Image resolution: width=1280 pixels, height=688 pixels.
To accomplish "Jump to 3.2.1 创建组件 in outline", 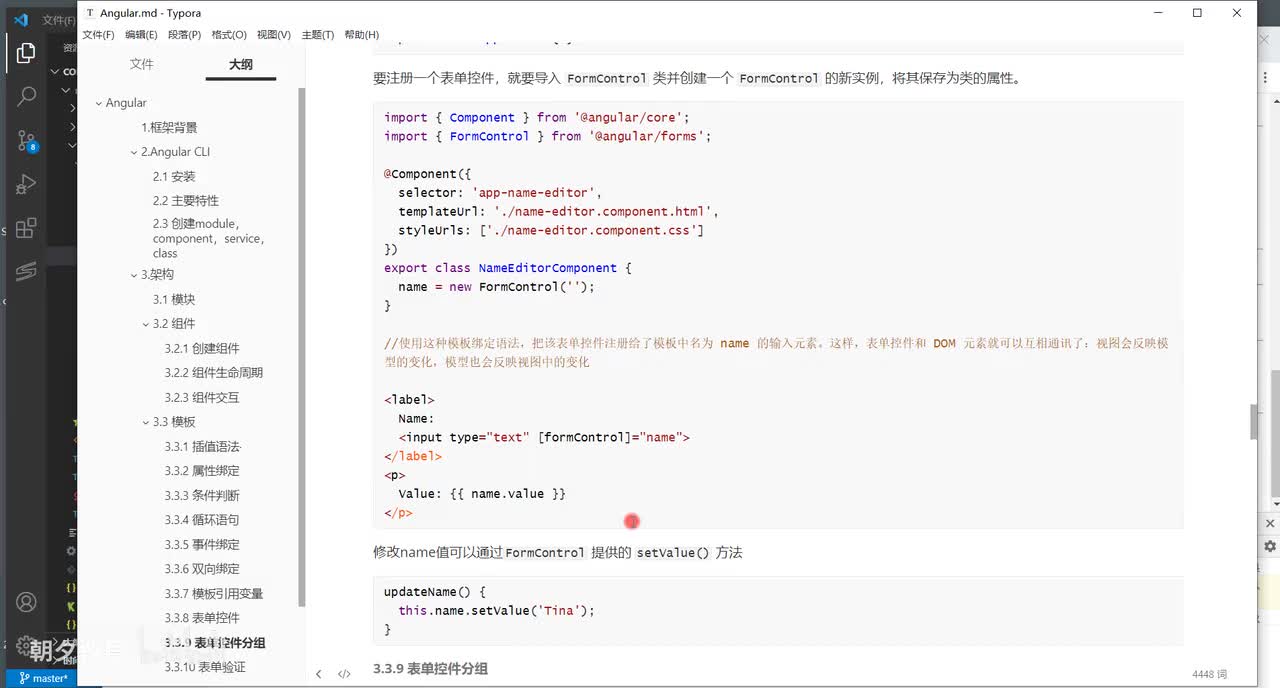I will tap(202, 349).
